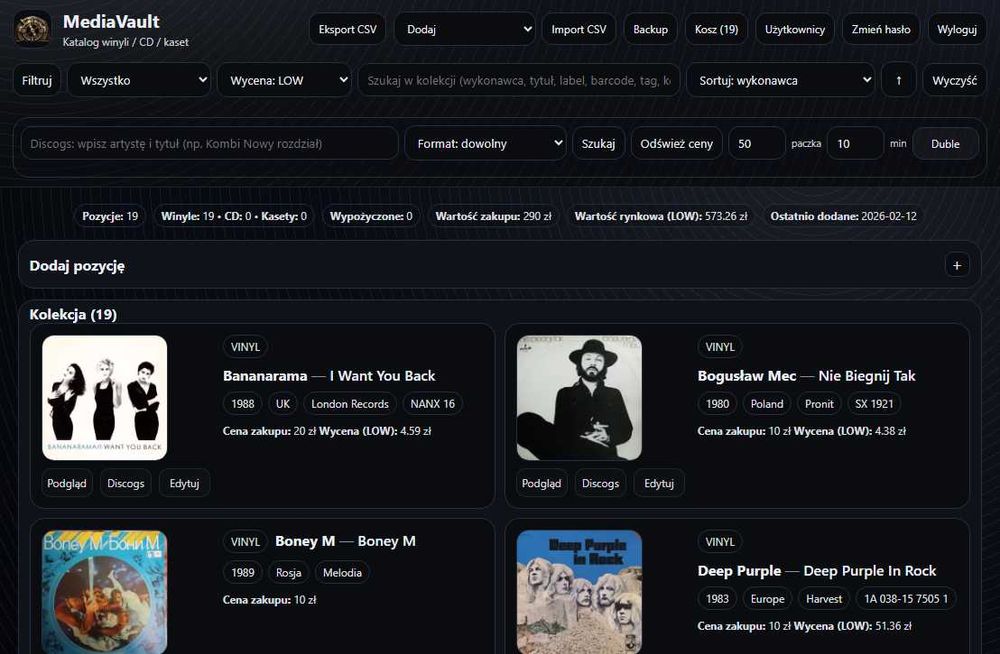Open Użytkownicy management
The width and height of the screenshot is (1000, 654).
click(x=795, y=29)
